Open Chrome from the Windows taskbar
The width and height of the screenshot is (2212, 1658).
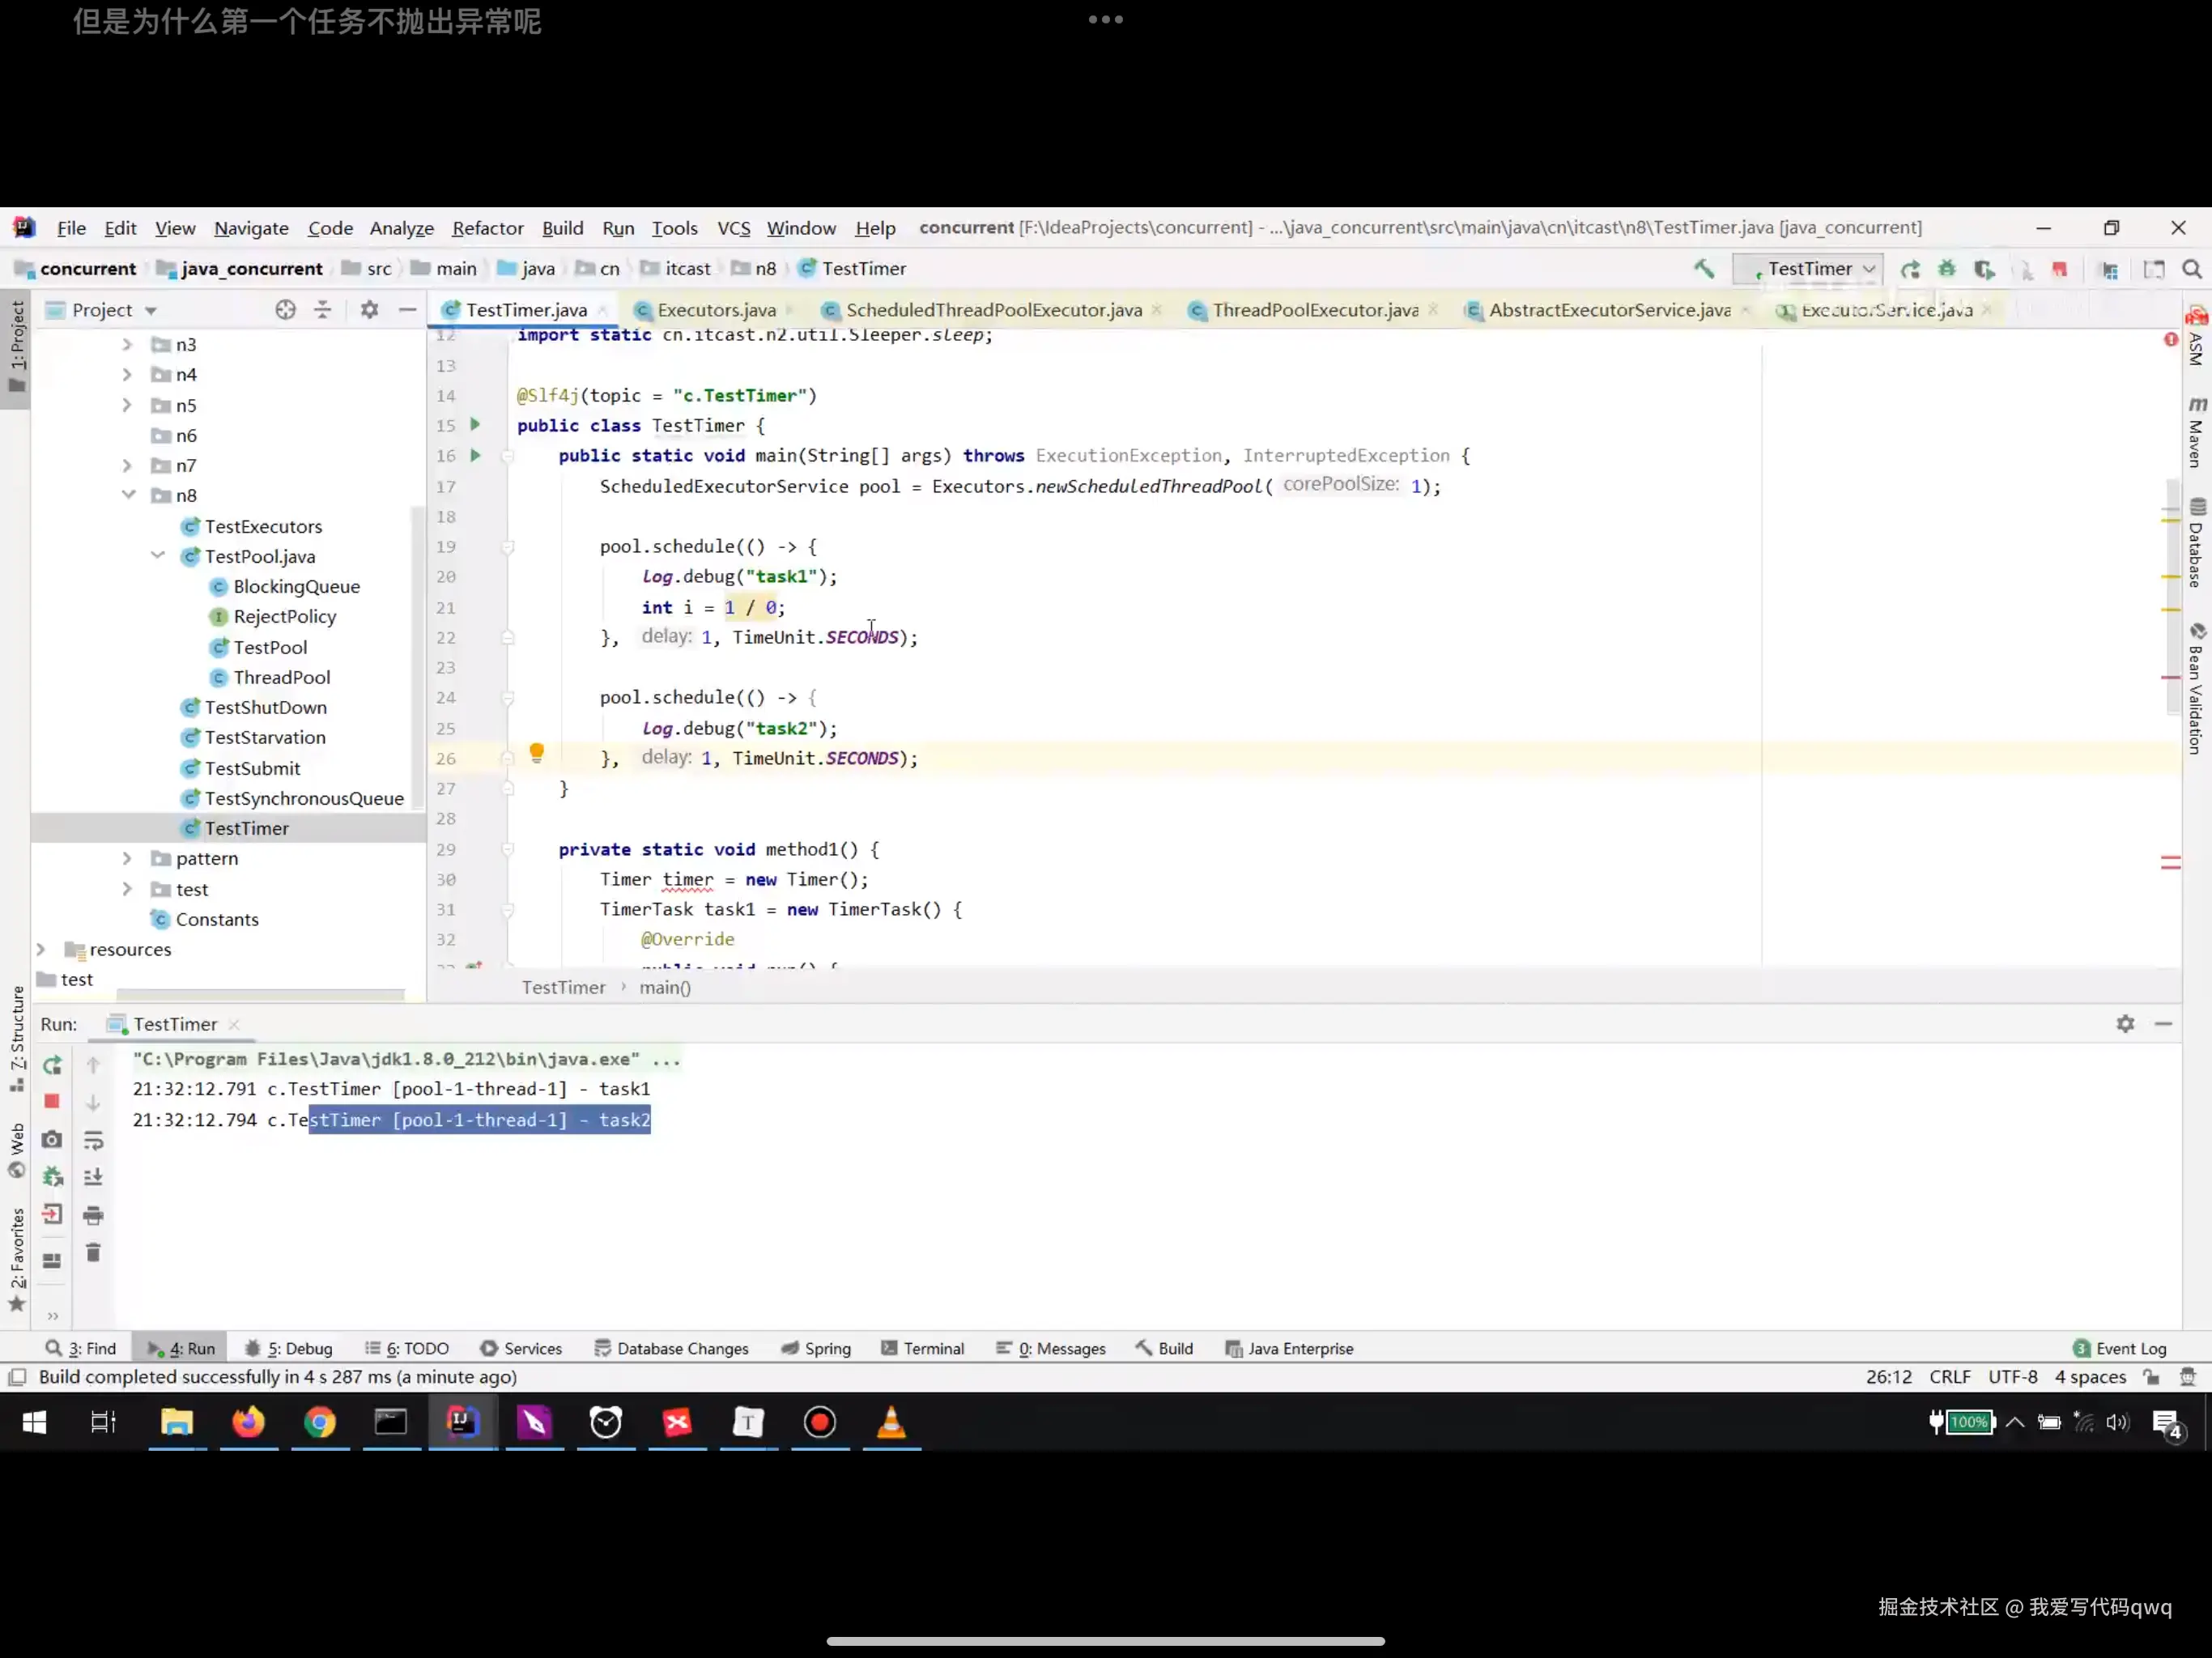[320, 1422]
